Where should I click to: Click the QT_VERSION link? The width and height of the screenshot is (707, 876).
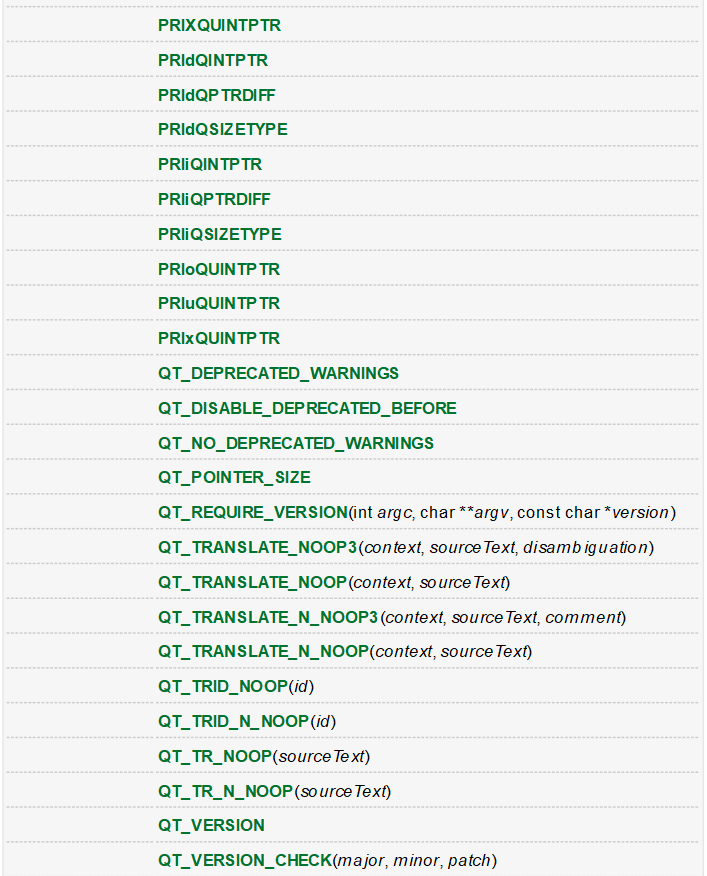[x=211, y=826]
